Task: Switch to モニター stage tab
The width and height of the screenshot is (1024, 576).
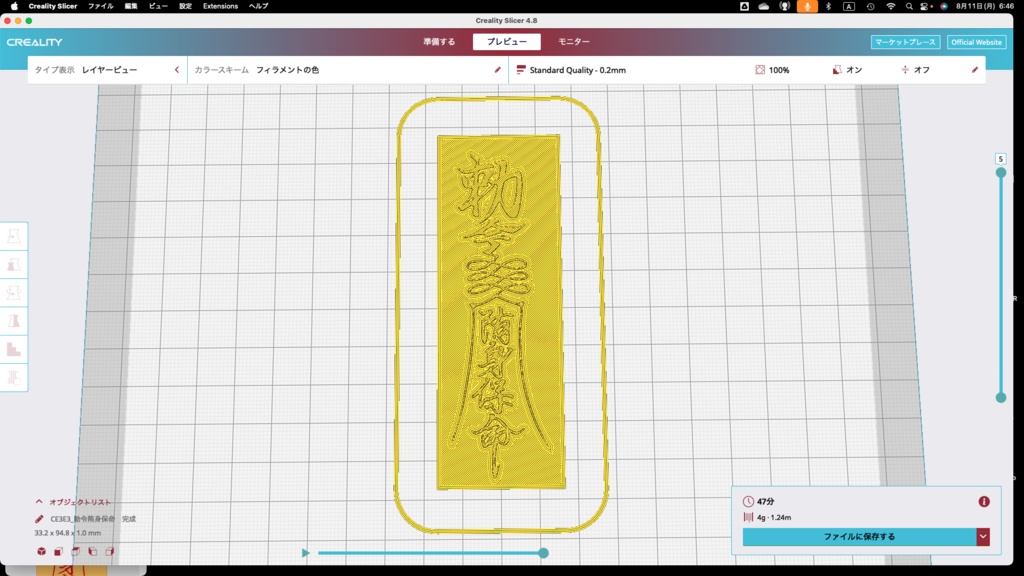Action: pos(574,42)
